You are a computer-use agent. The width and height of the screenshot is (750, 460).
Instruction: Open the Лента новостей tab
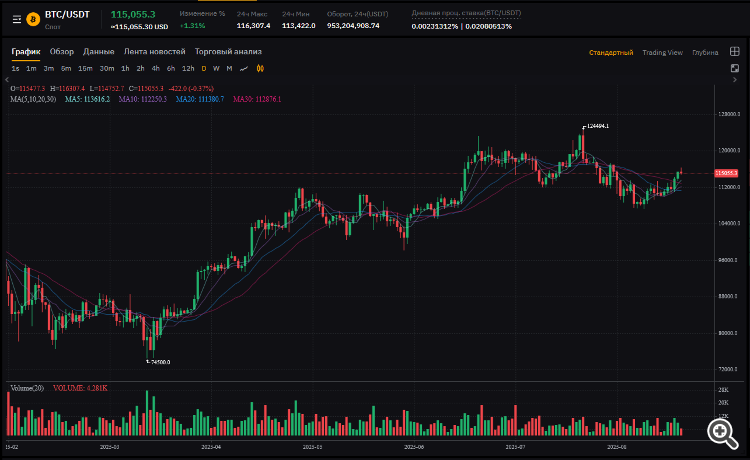[154, 51]
